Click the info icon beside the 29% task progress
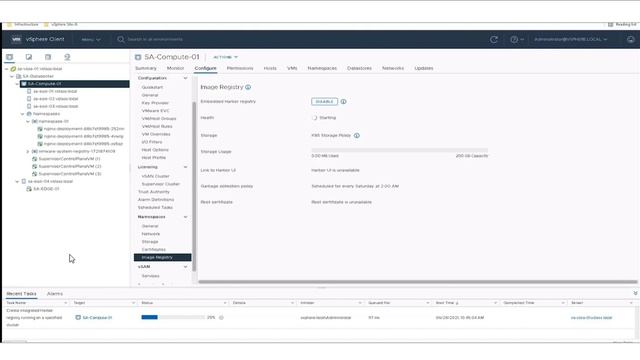640x360 pixels. tap(221, 318)
